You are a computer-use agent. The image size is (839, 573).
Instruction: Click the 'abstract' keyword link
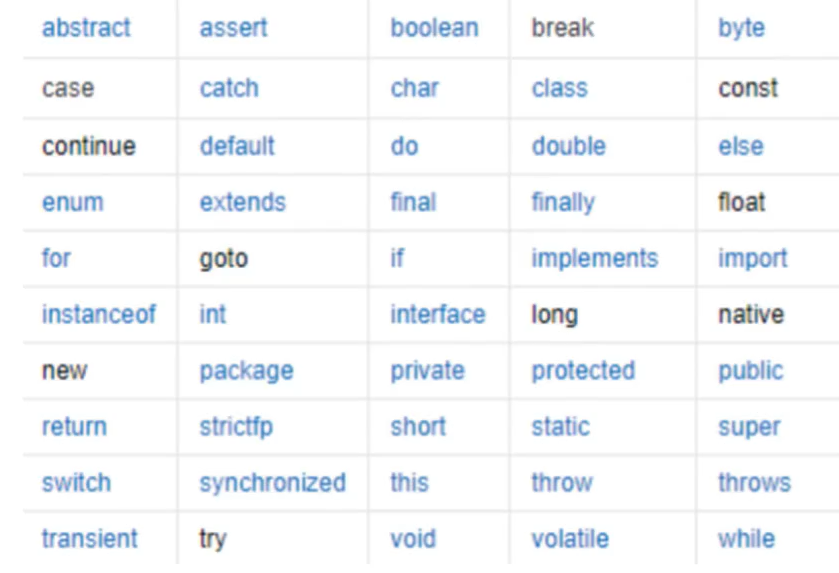86,28
